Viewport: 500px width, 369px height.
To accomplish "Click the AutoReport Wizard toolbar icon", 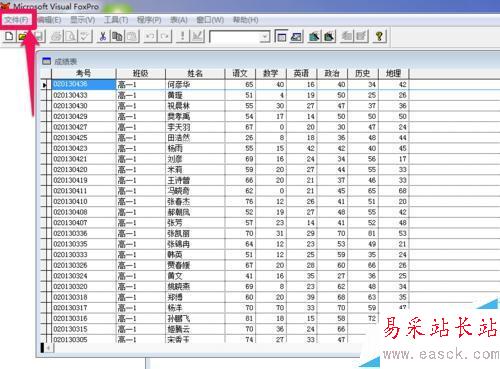I will (361, 36).
